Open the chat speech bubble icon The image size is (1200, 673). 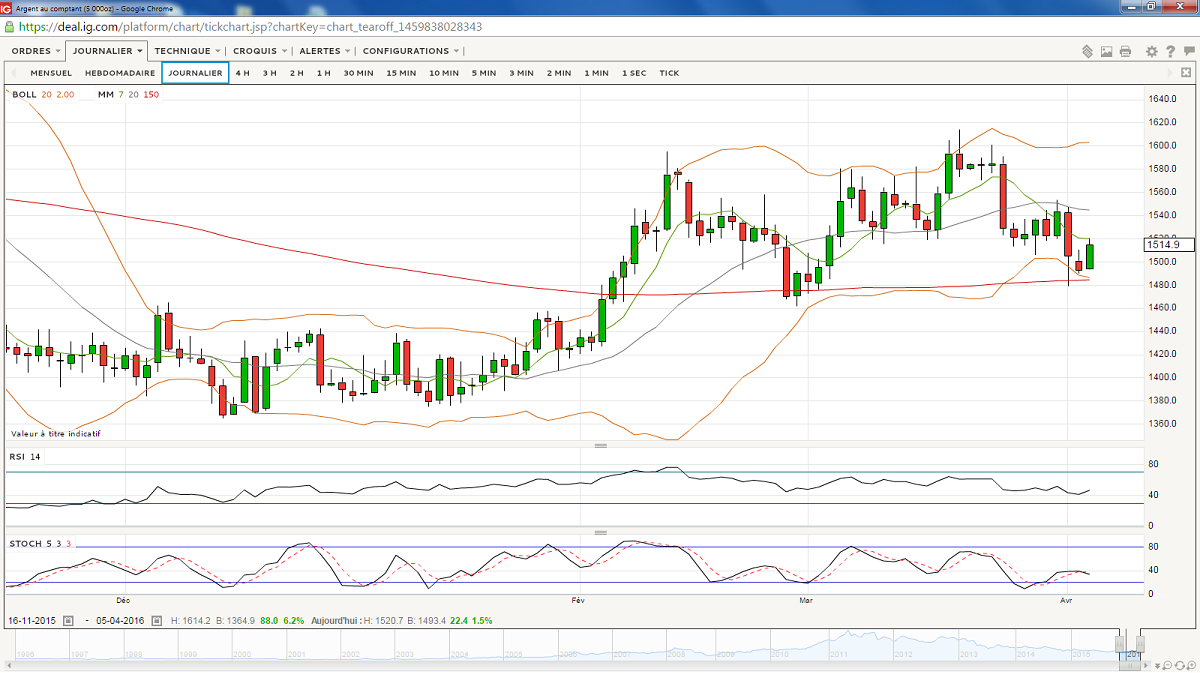(1188, 51)
